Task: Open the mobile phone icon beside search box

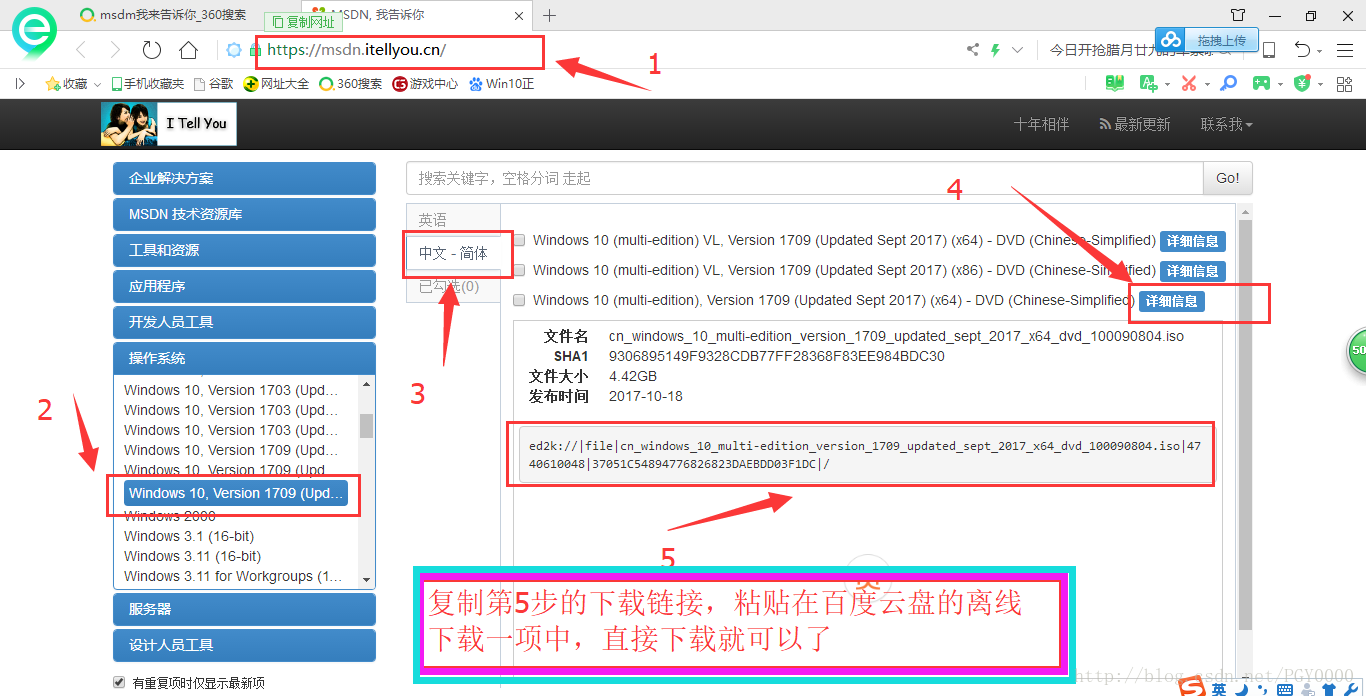Action: coord(1269,50)
